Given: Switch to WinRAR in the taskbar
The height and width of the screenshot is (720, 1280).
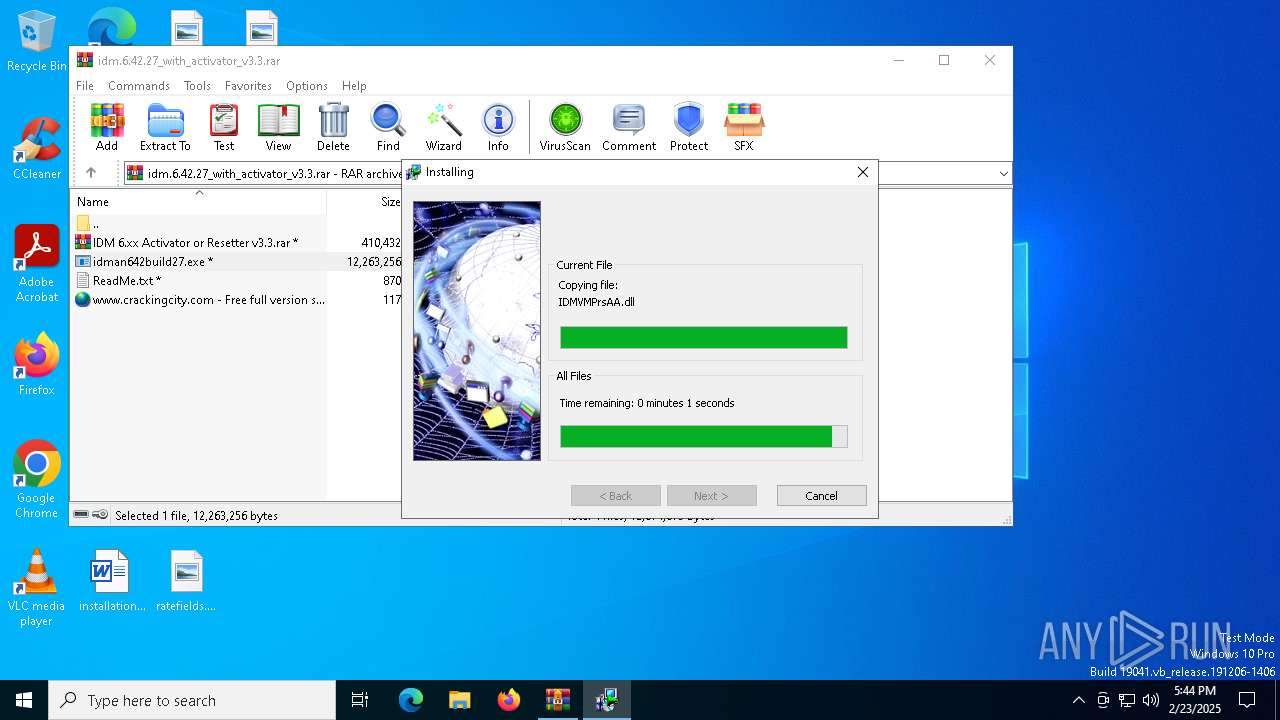Looking at the screenshot, I should pyautogui.click(x=557, y=700).
